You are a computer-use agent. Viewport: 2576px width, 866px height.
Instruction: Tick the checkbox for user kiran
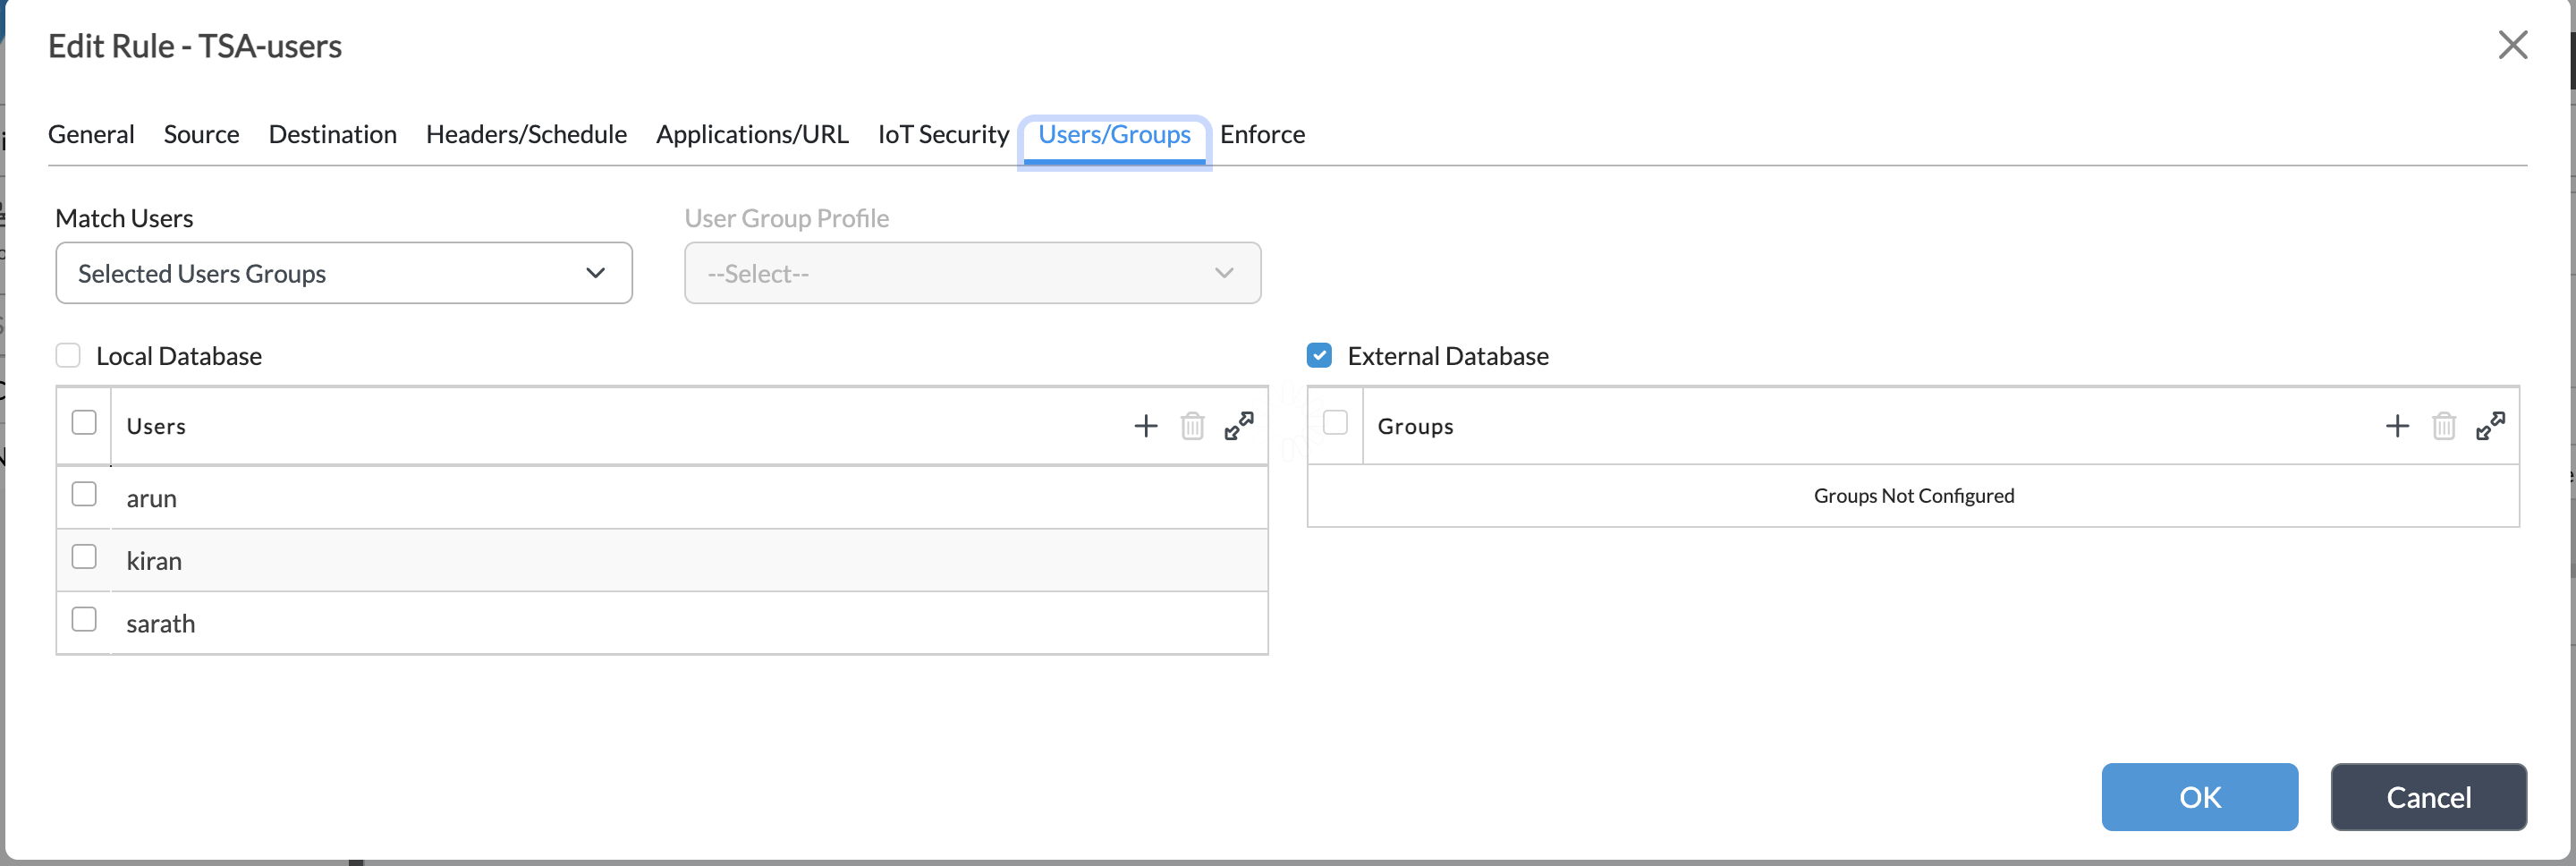pyautogui.click(x=84, y=557)
